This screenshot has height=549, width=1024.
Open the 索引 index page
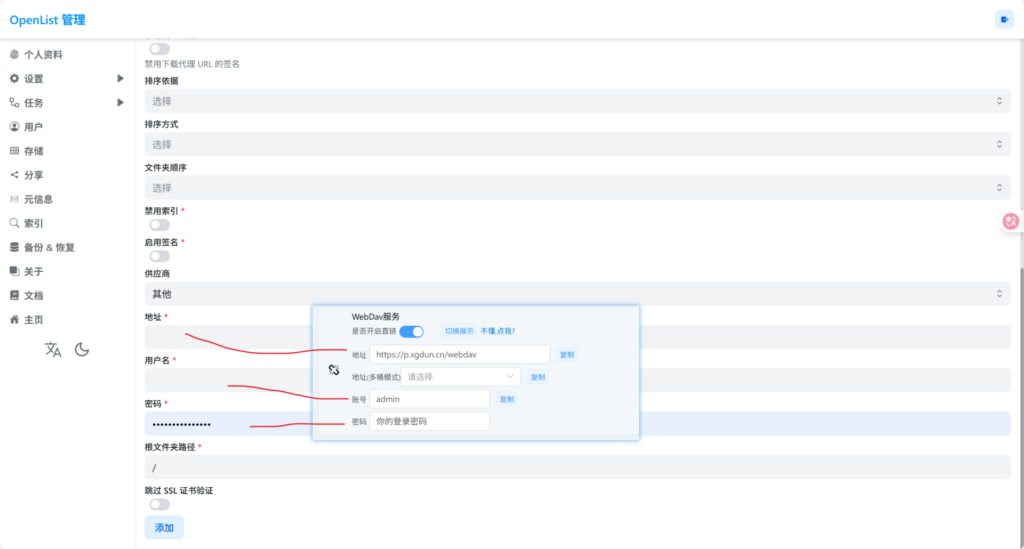pyautogui.click(x=33, y=224)
